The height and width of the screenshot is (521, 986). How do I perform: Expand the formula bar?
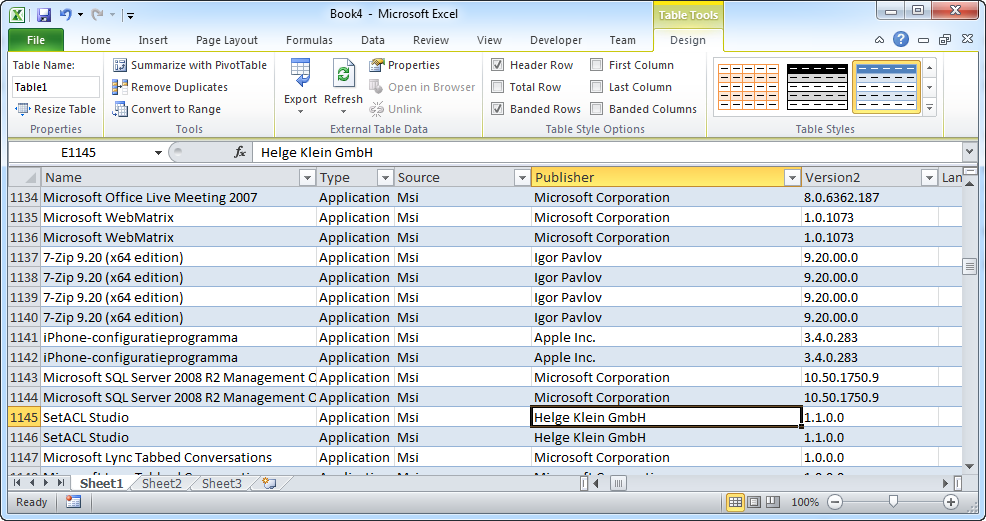pos(970,151)
